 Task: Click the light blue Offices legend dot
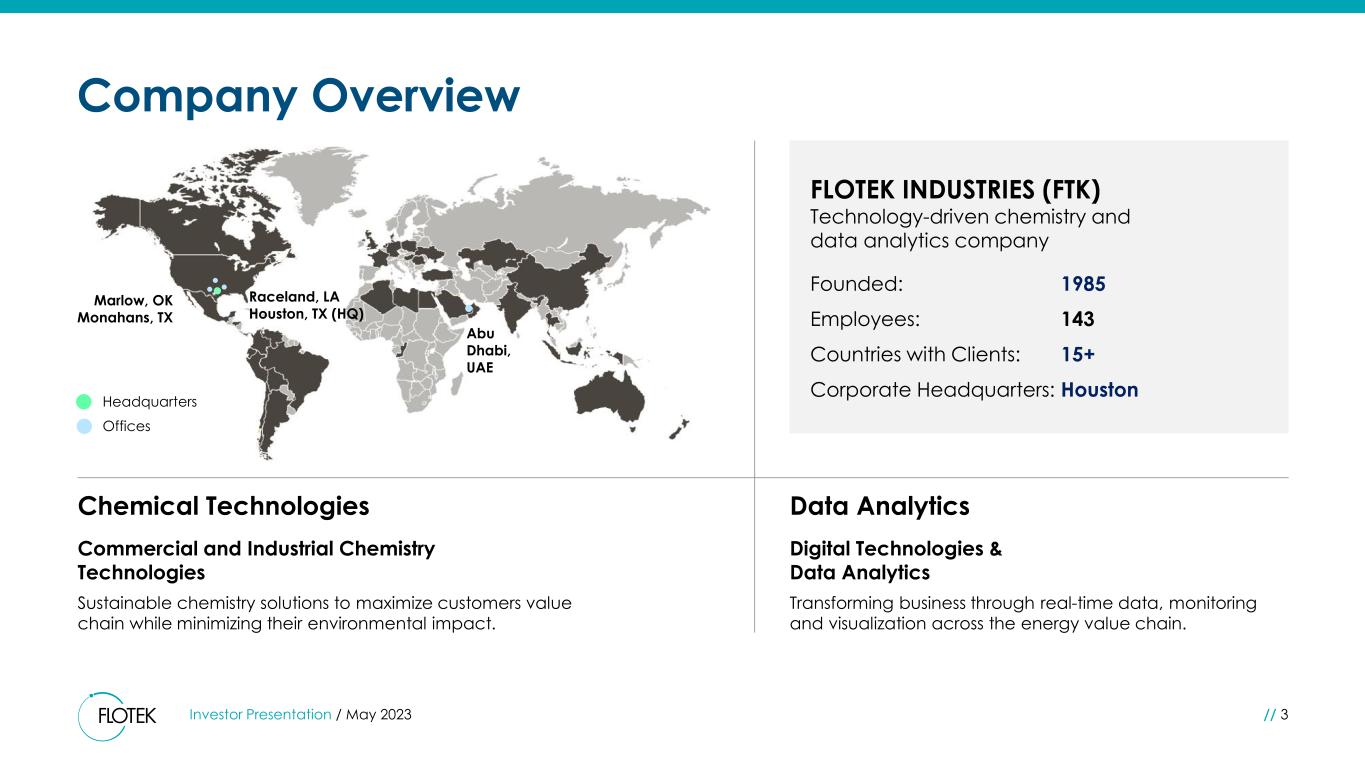85,426
